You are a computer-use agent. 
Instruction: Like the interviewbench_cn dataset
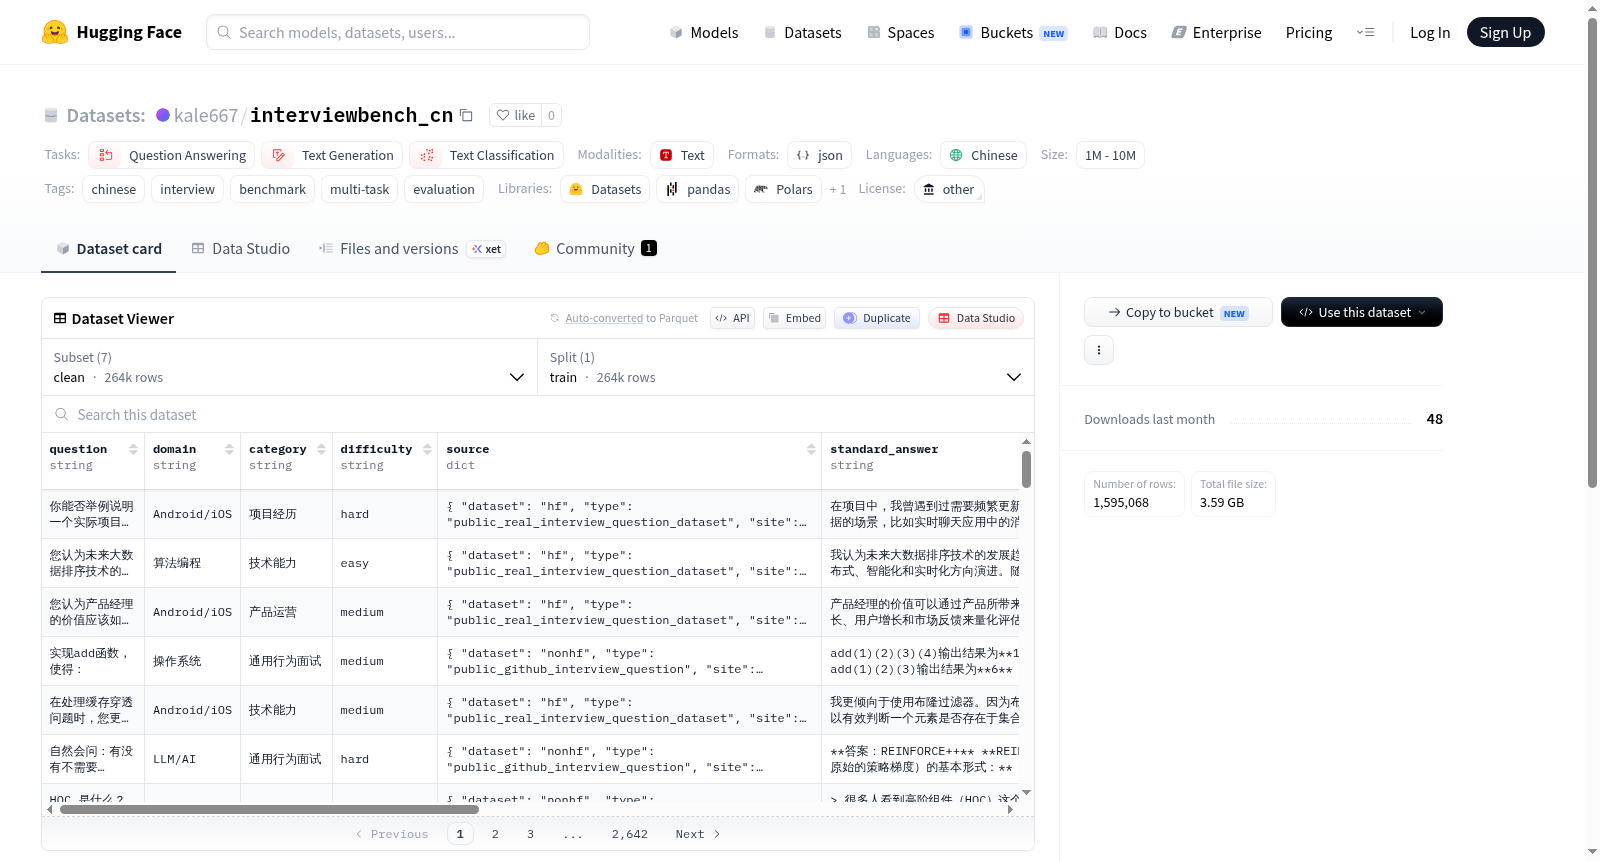tap(516, 115)
